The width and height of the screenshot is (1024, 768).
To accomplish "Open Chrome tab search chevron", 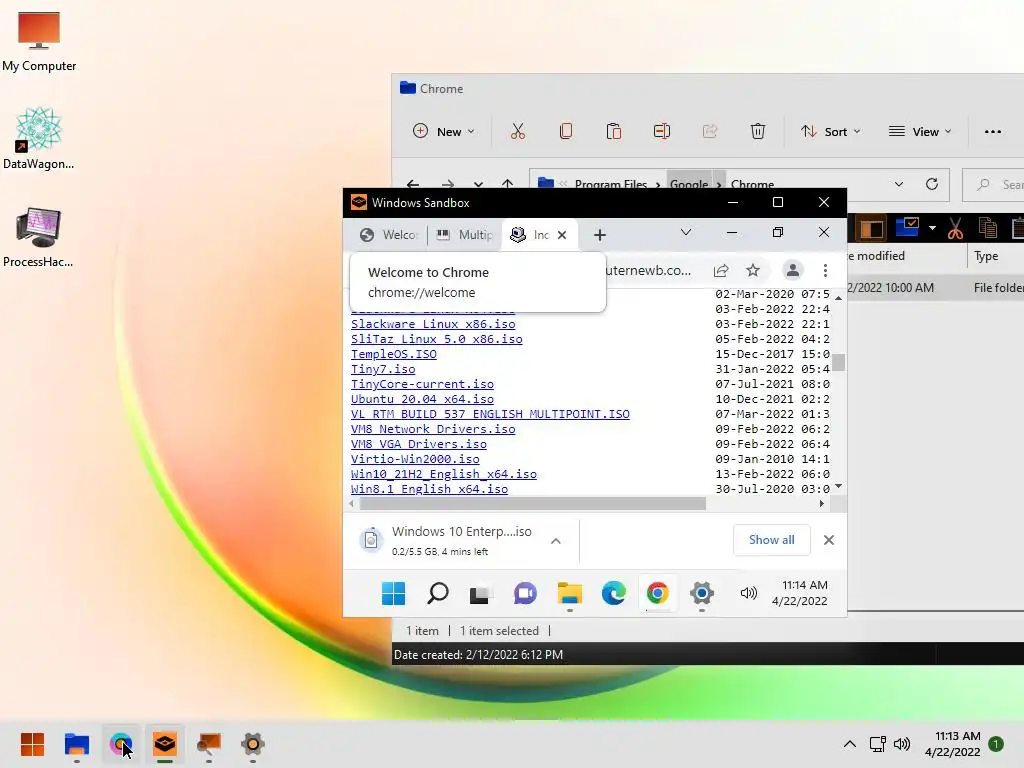I will [x=686, y=232].
